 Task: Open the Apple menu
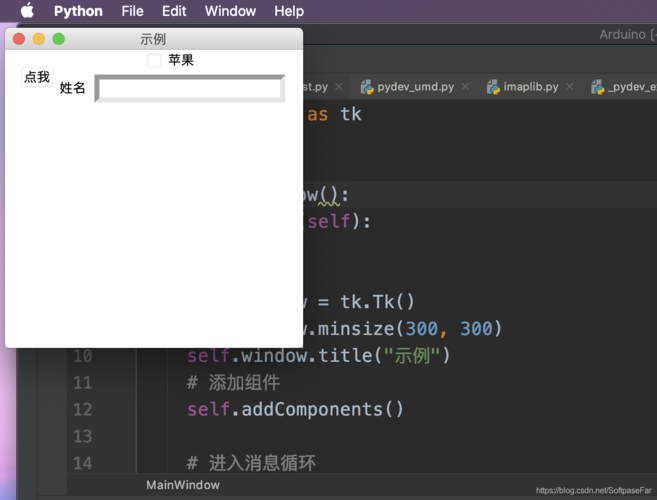27,10
